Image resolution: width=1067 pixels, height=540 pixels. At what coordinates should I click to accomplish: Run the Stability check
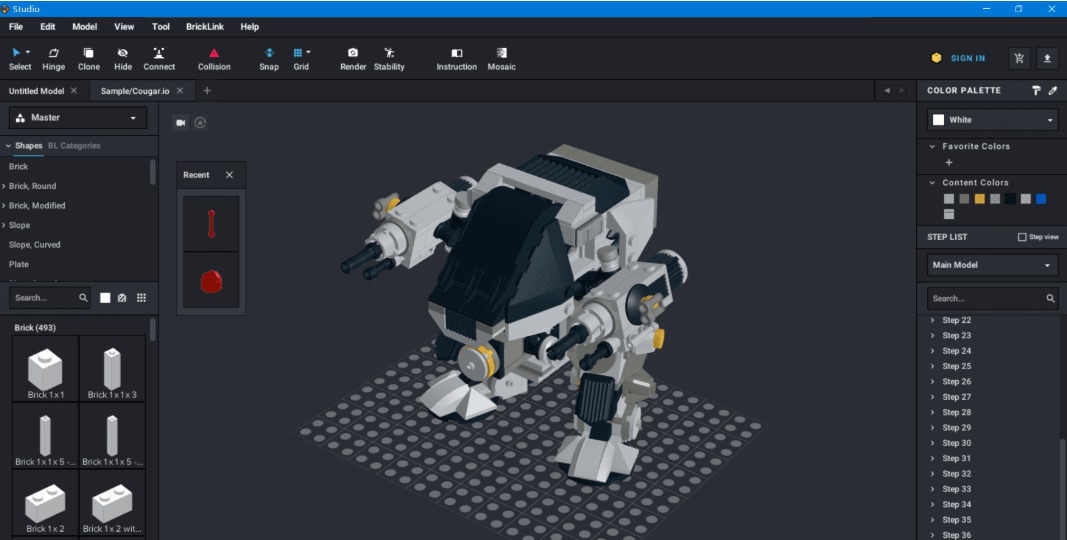pyautogui.click(x=389, y=59)
